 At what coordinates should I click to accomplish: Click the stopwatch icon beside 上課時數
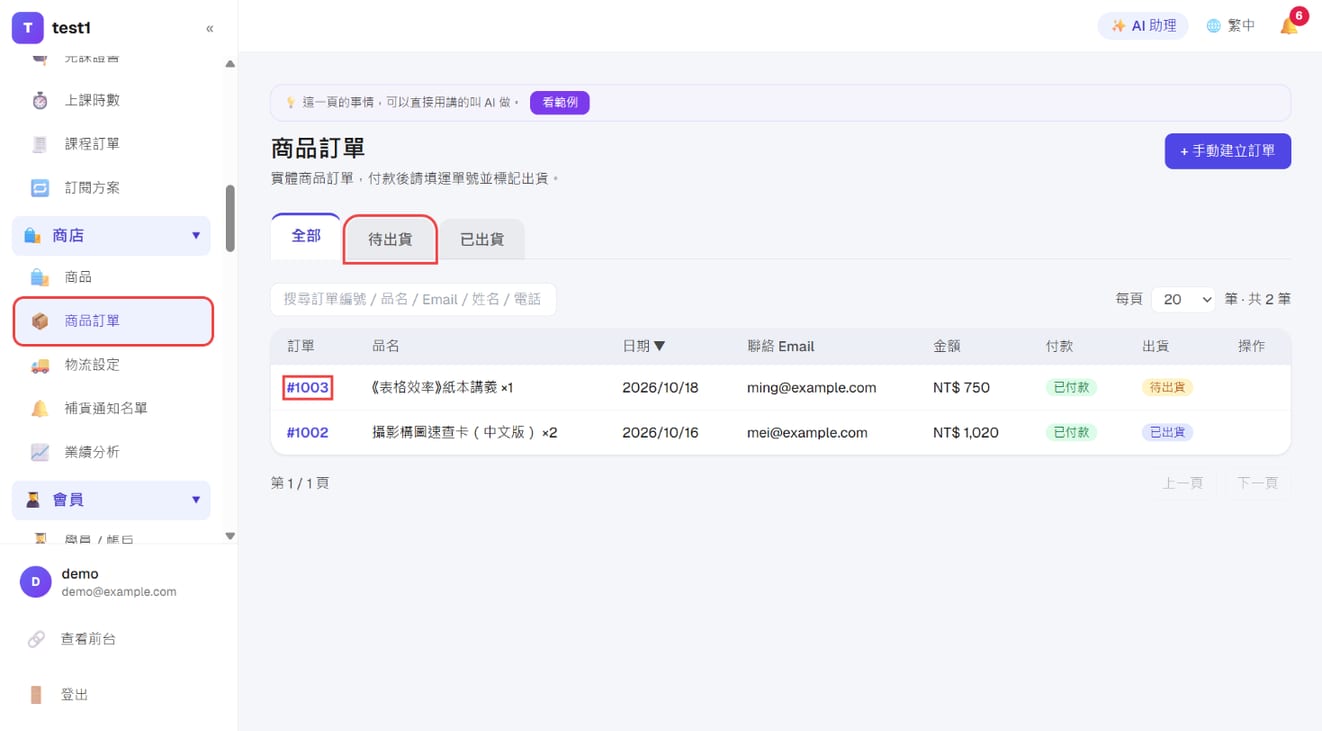[40, 100]
